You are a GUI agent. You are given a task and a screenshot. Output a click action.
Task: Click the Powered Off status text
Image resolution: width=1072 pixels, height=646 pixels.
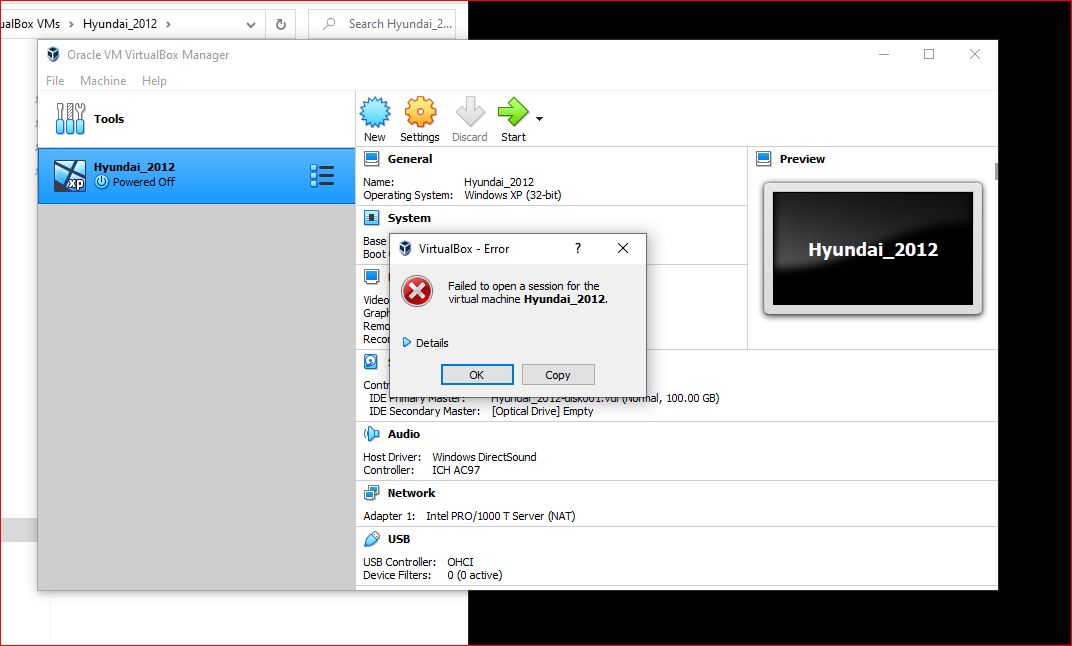pos(144,183)
